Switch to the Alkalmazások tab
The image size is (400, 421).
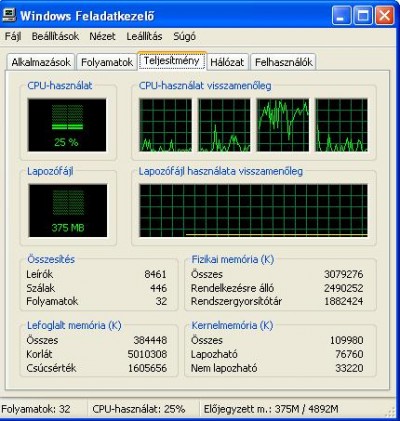41,62
